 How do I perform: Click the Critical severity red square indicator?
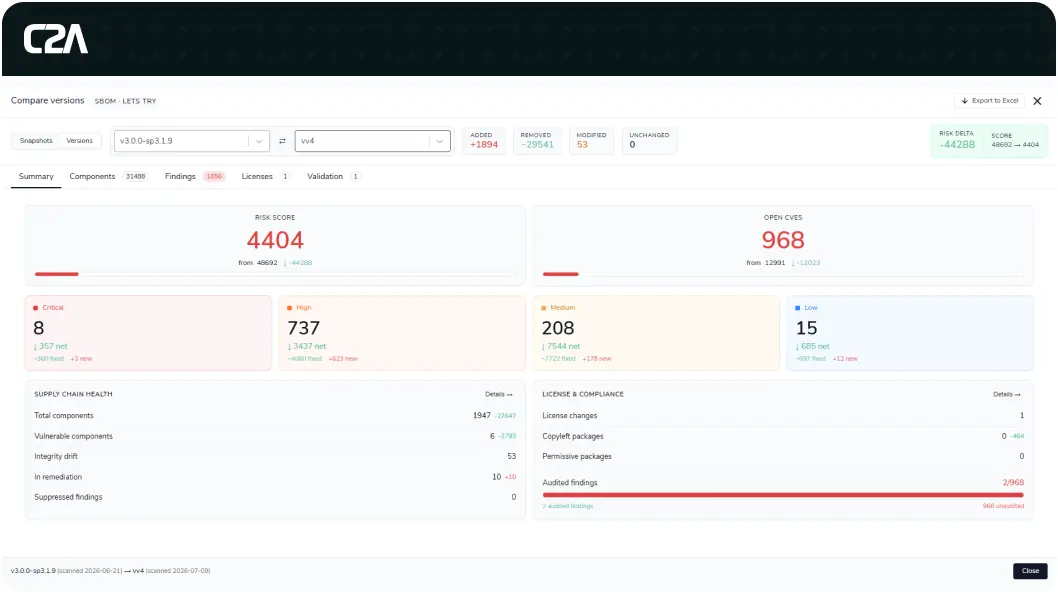click(36, 308)
